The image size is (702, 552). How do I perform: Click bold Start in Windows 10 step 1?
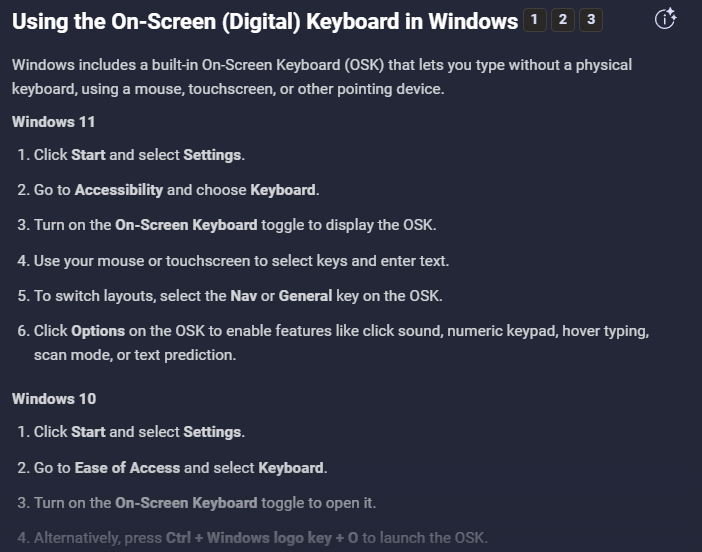pos(88,432)
